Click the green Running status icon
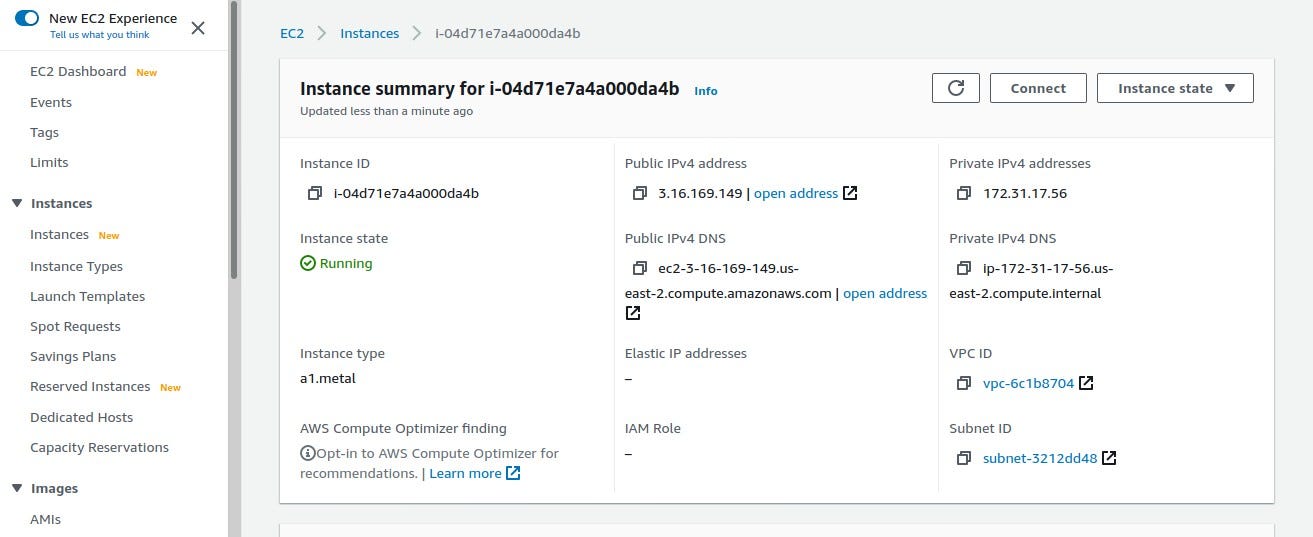This screenshot has width=1313, height=537. pyautogui.click(x=308, y=264)
